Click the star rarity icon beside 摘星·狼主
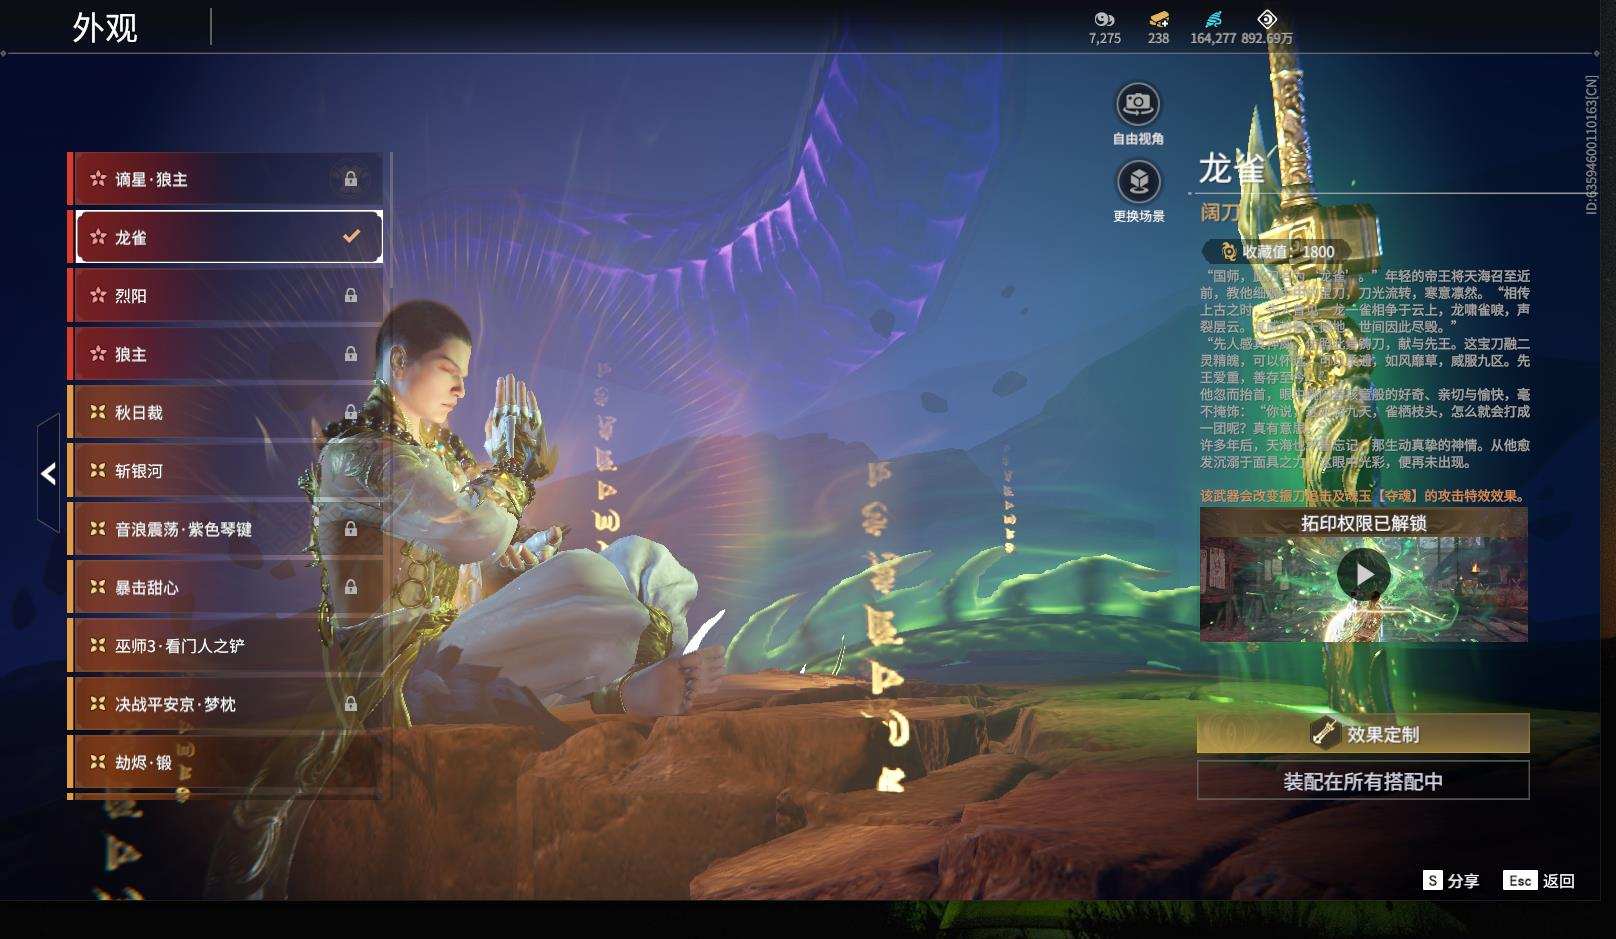 pos(98,179)
